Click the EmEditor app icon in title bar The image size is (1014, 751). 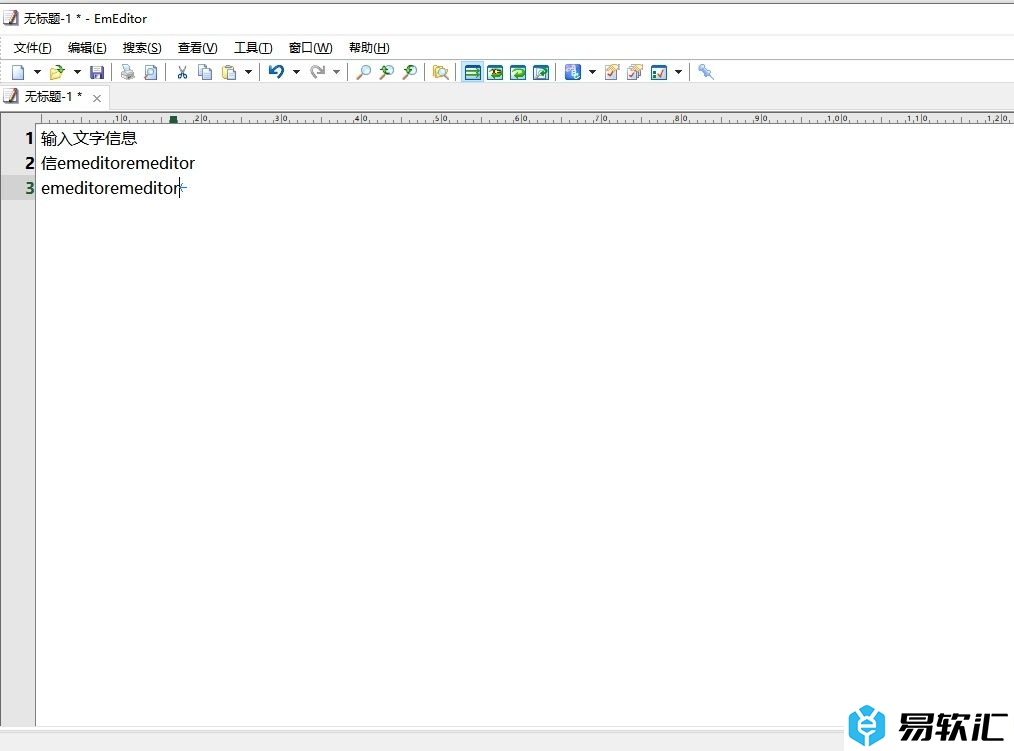tap(11, 18)
